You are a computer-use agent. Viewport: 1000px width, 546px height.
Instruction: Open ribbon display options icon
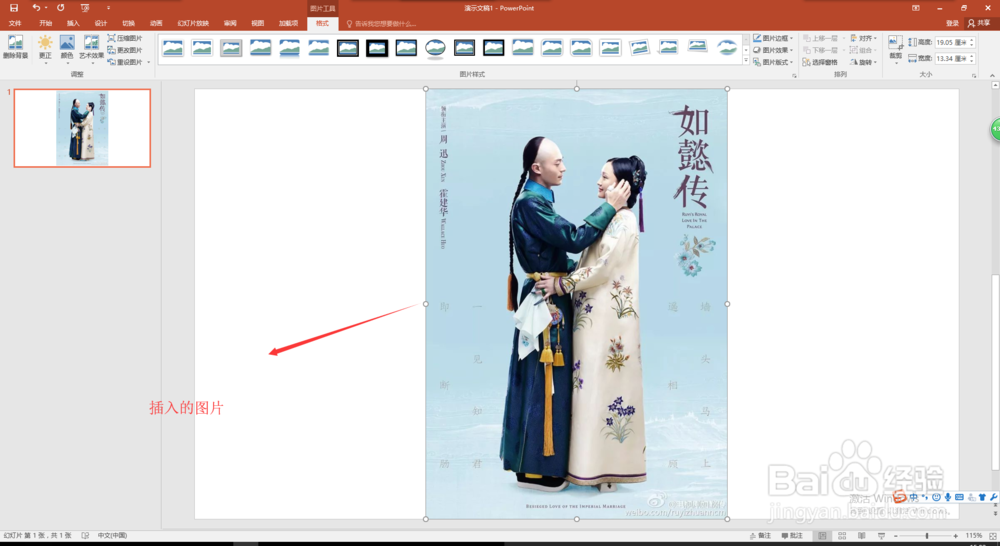(916, 8)
